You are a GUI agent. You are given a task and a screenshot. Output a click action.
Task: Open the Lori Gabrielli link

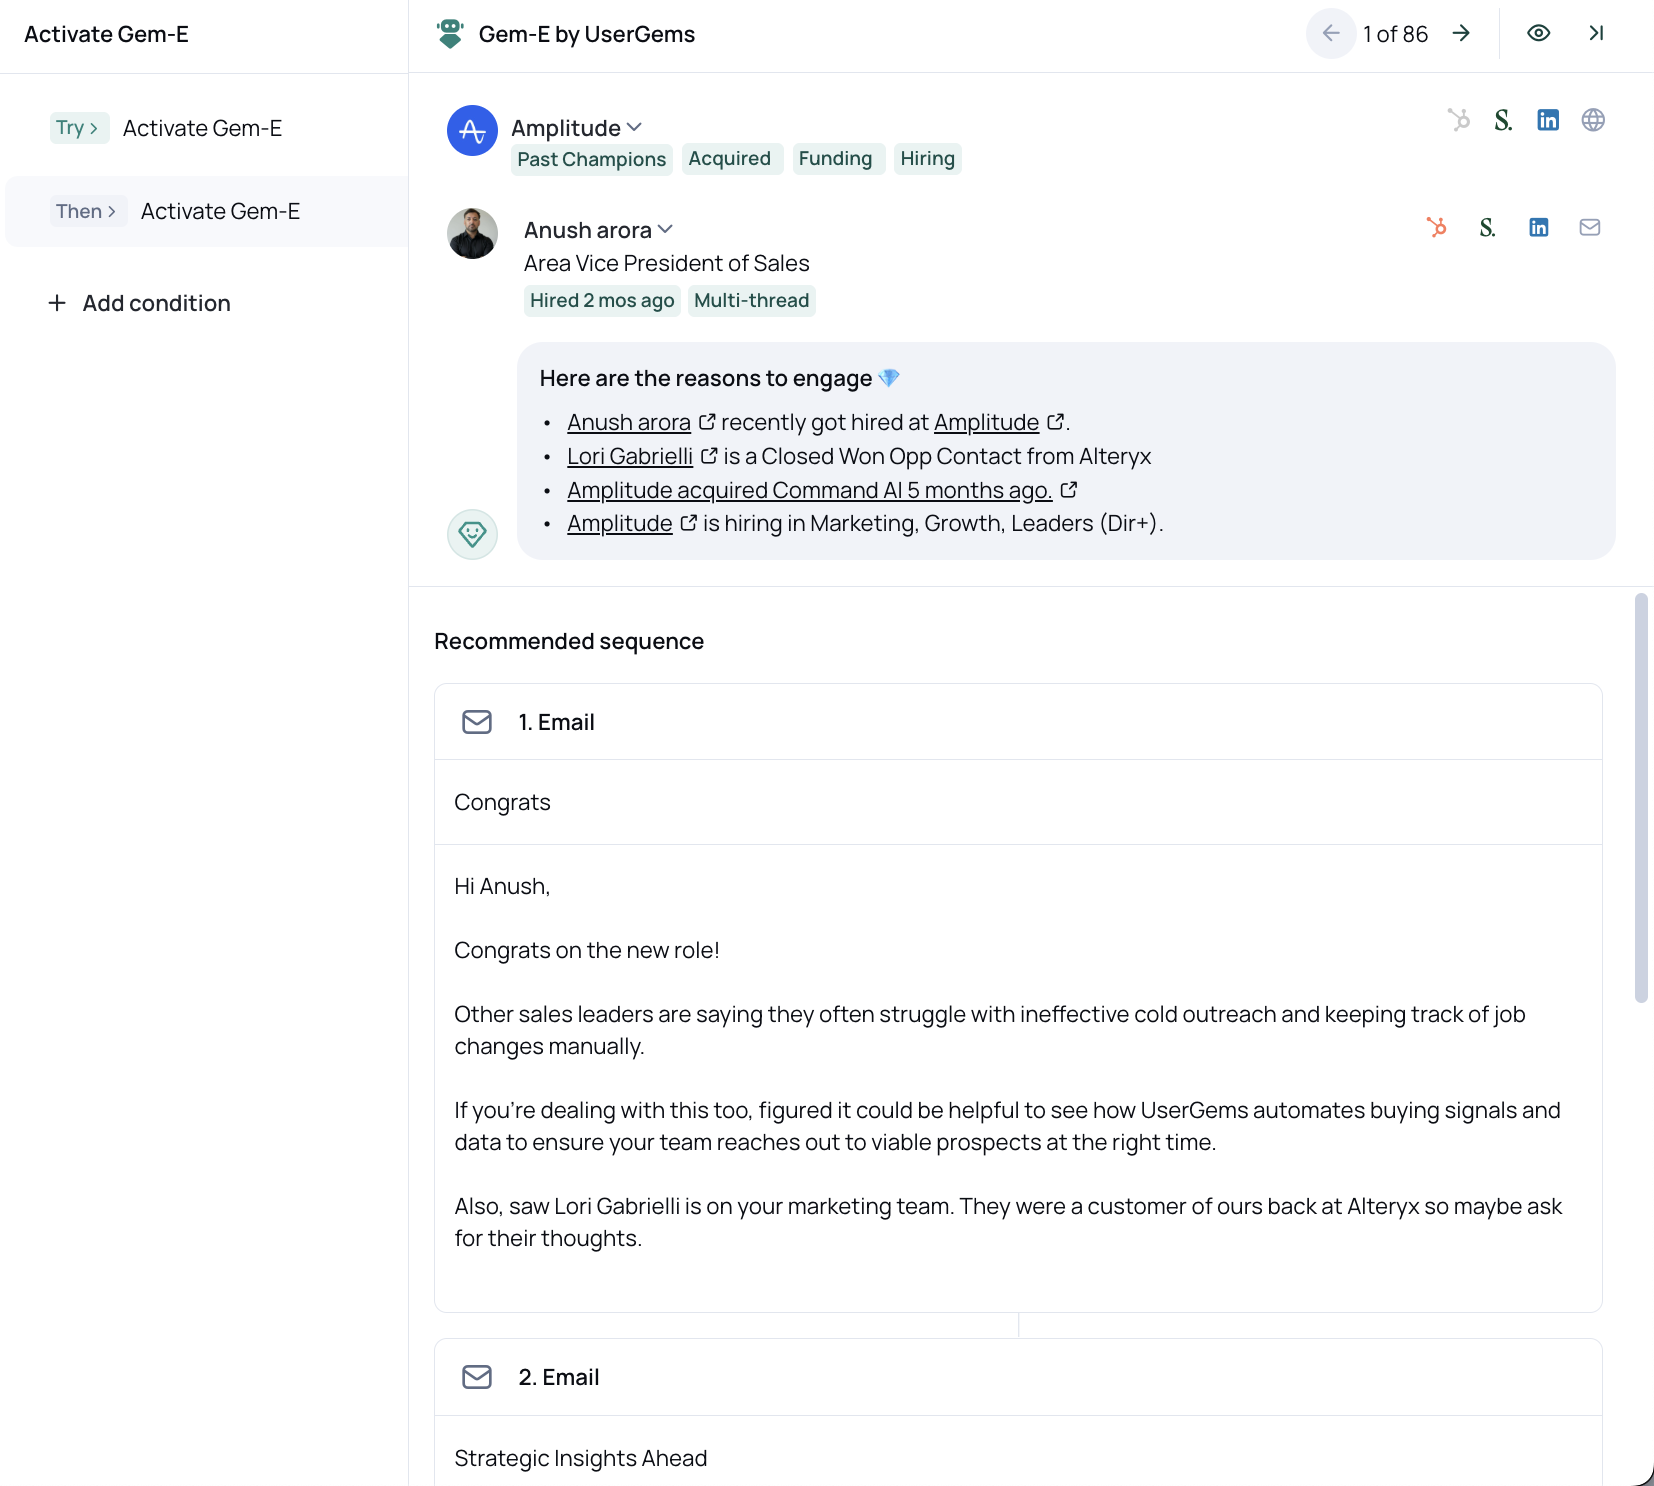630,456
